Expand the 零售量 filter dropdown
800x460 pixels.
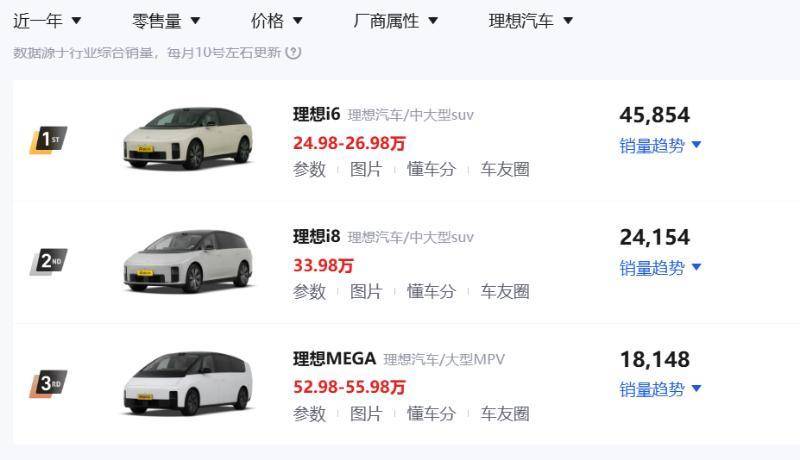click(x=166, y=20)
